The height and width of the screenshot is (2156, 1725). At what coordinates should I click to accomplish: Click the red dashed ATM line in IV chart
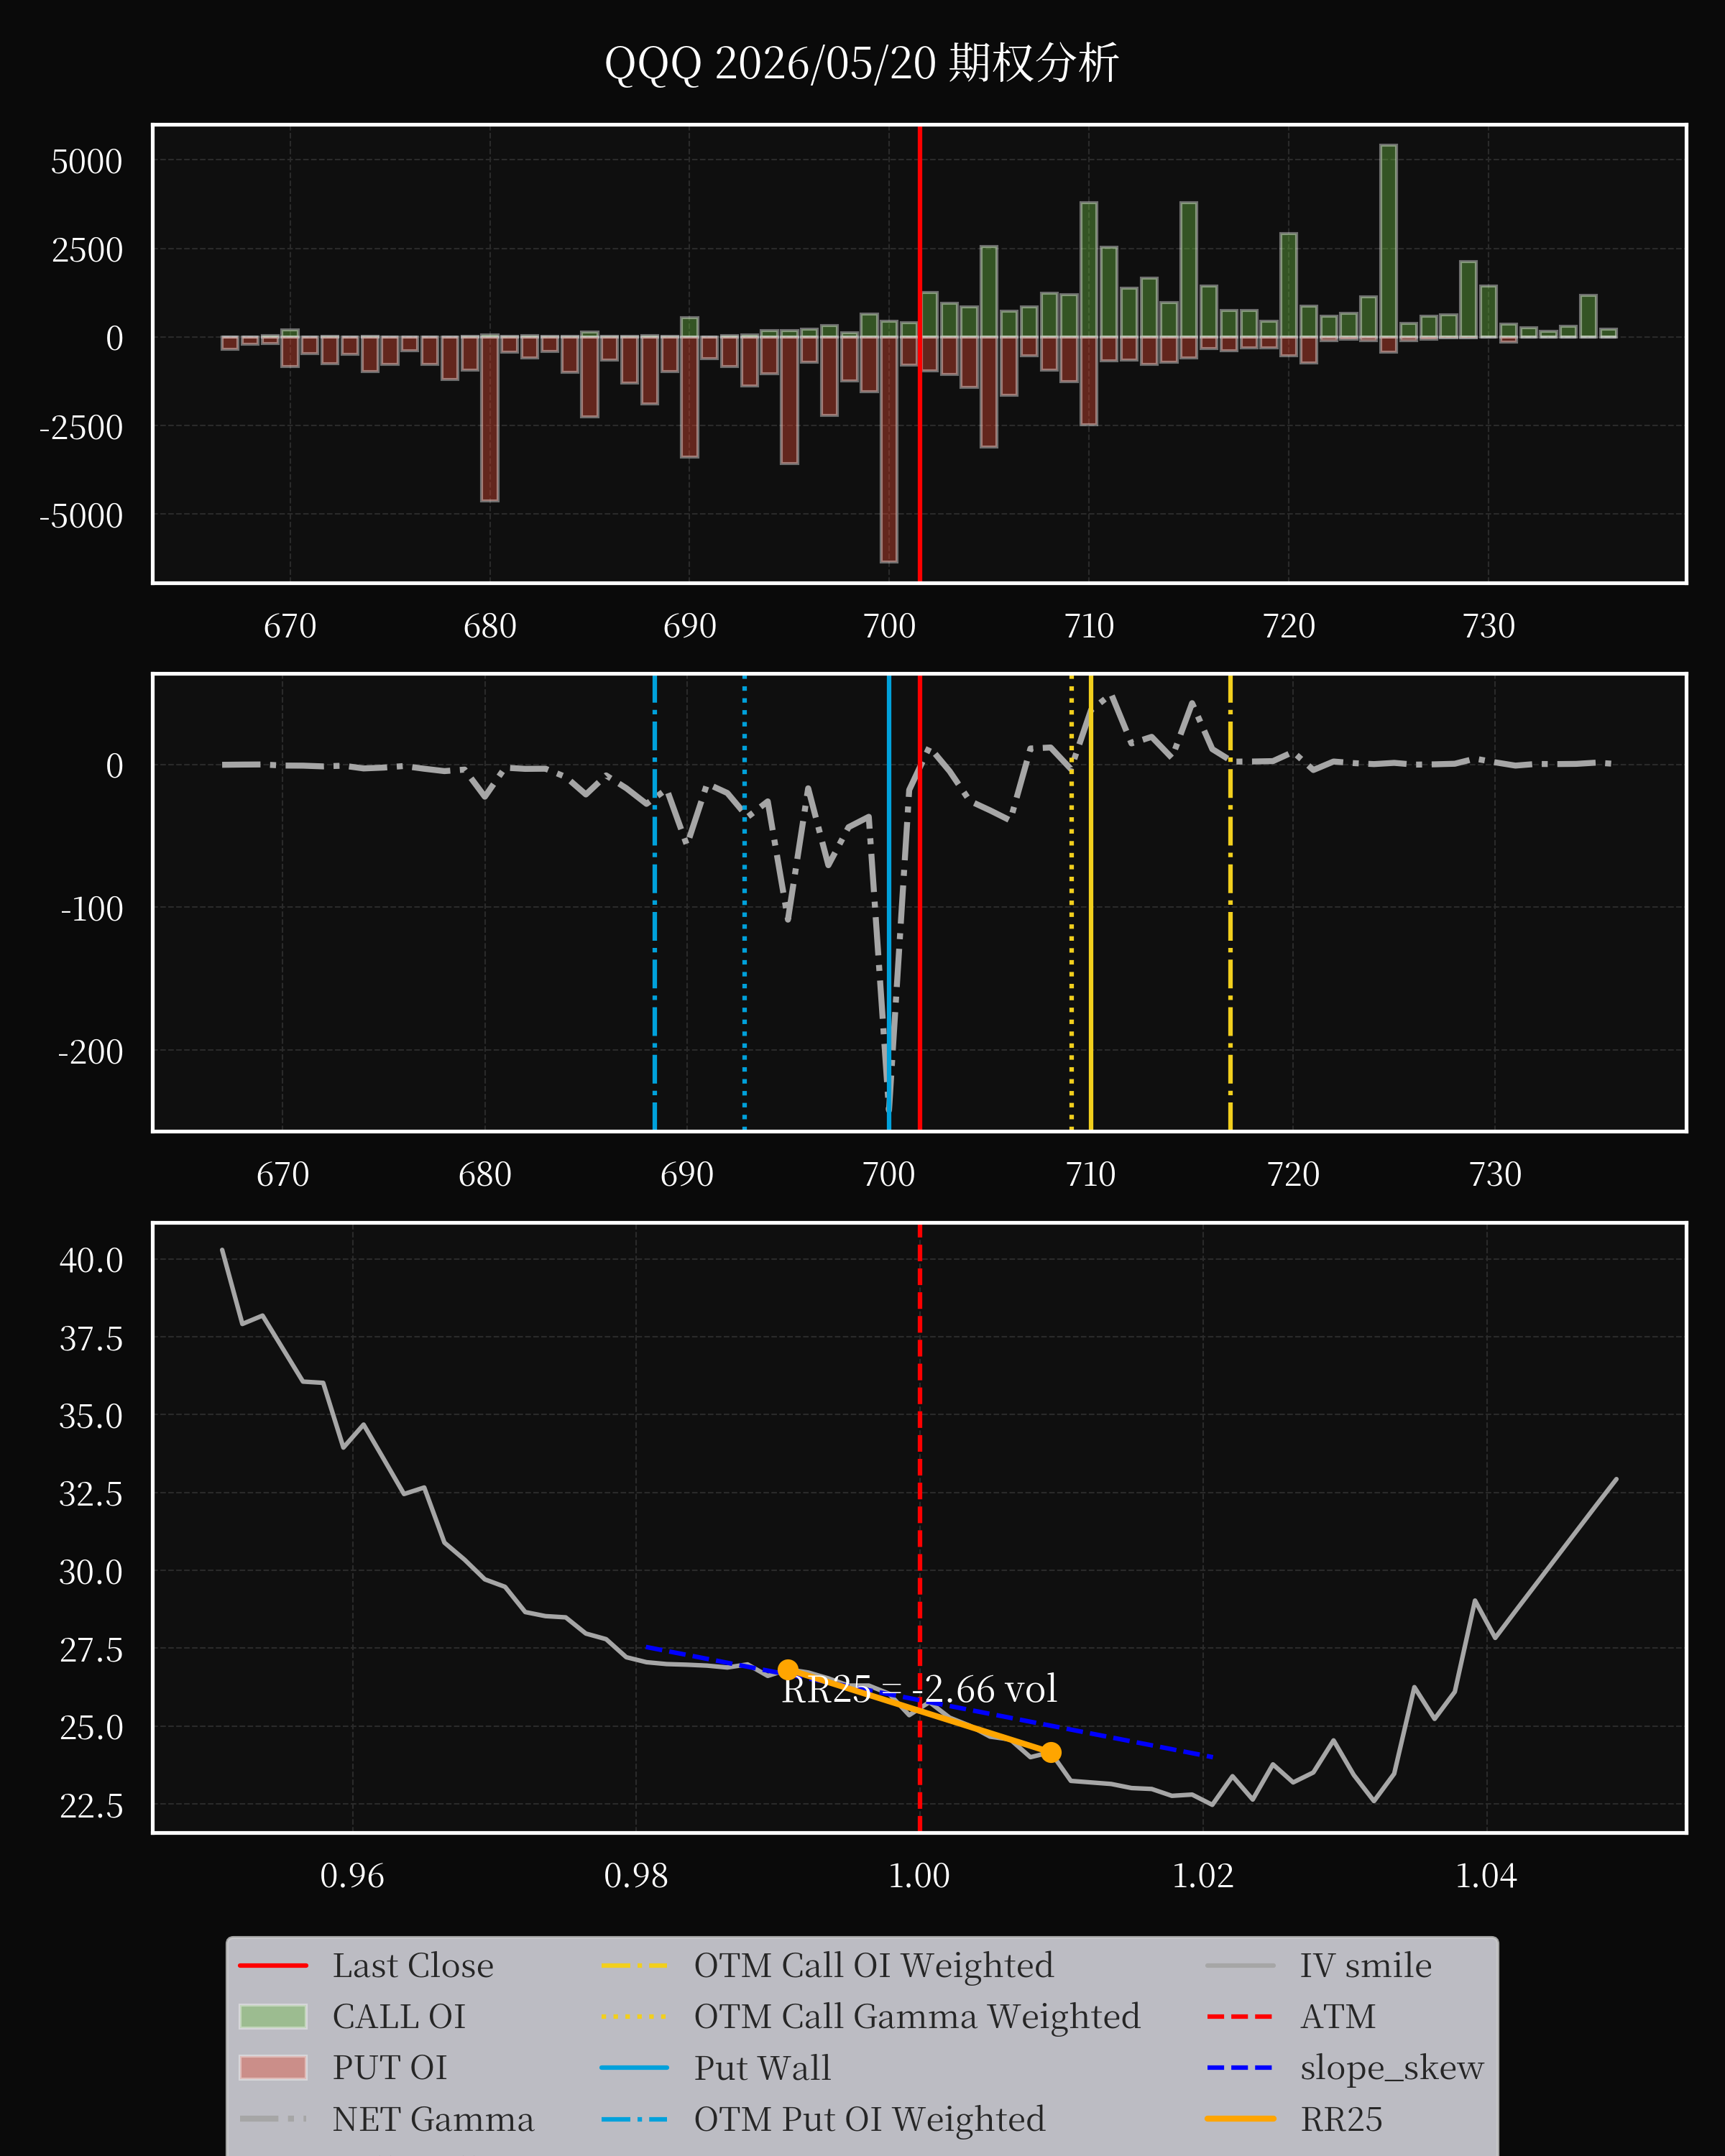click(x=919, y=1528)
